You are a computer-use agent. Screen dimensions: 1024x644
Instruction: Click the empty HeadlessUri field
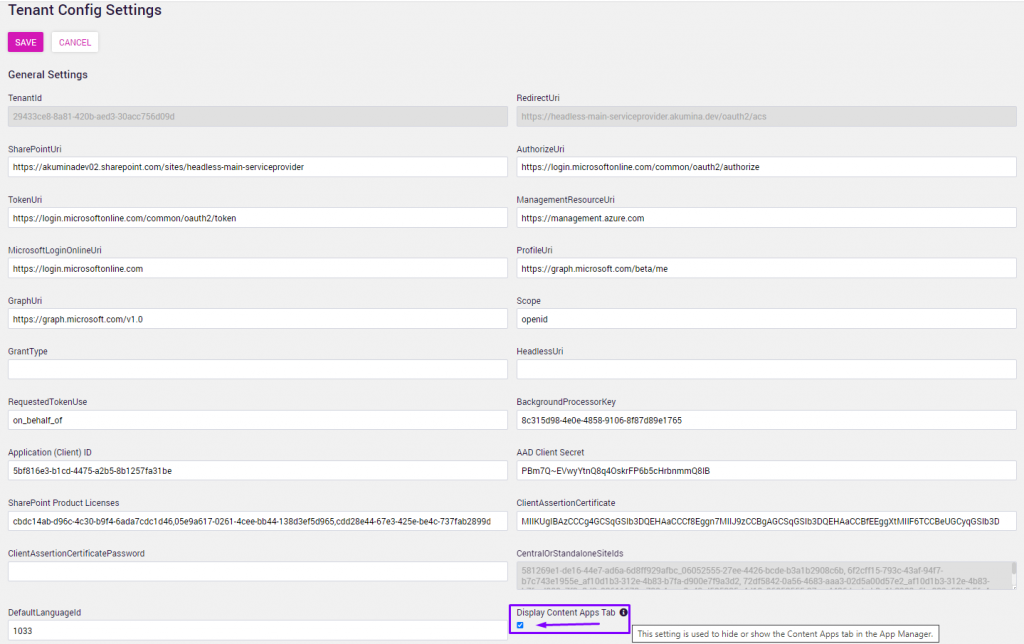pos(765,369)
